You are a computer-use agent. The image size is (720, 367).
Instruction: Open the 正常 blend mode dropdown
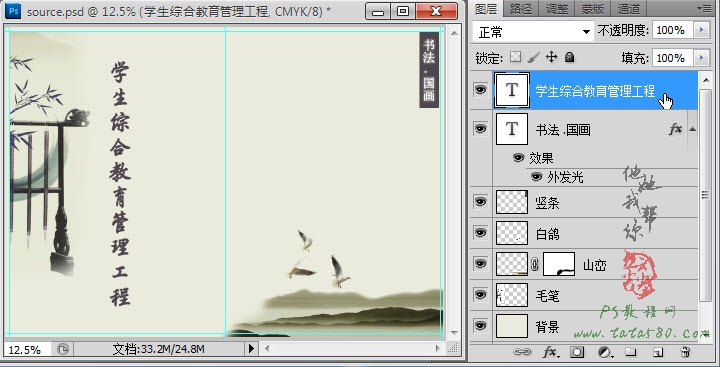click(533, 32)
